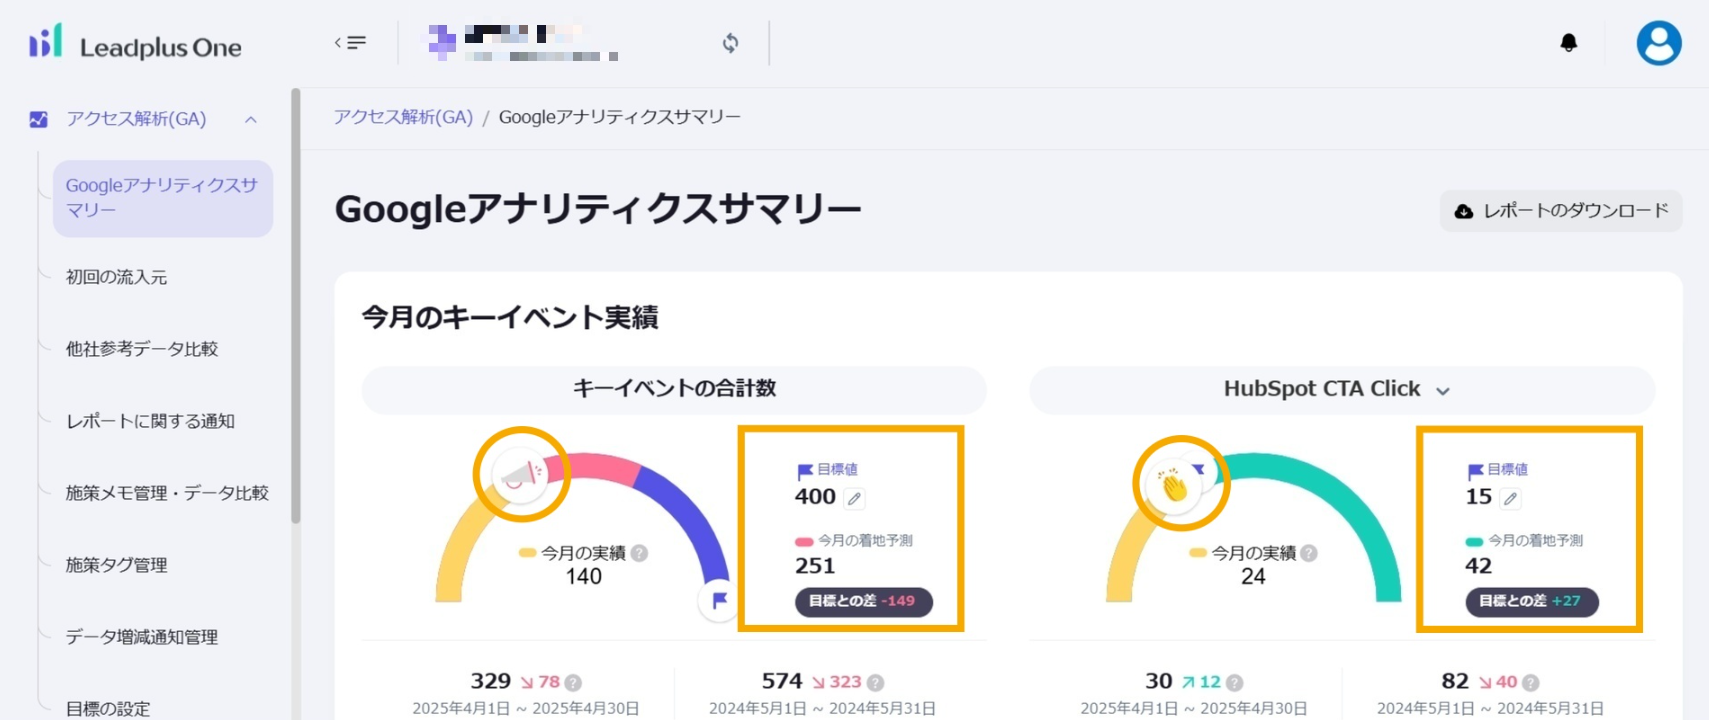Screen dimensions: 1709x720
Task: Collapse the アクセス解析(GA) sidebar section
Action: click(251, 120)
